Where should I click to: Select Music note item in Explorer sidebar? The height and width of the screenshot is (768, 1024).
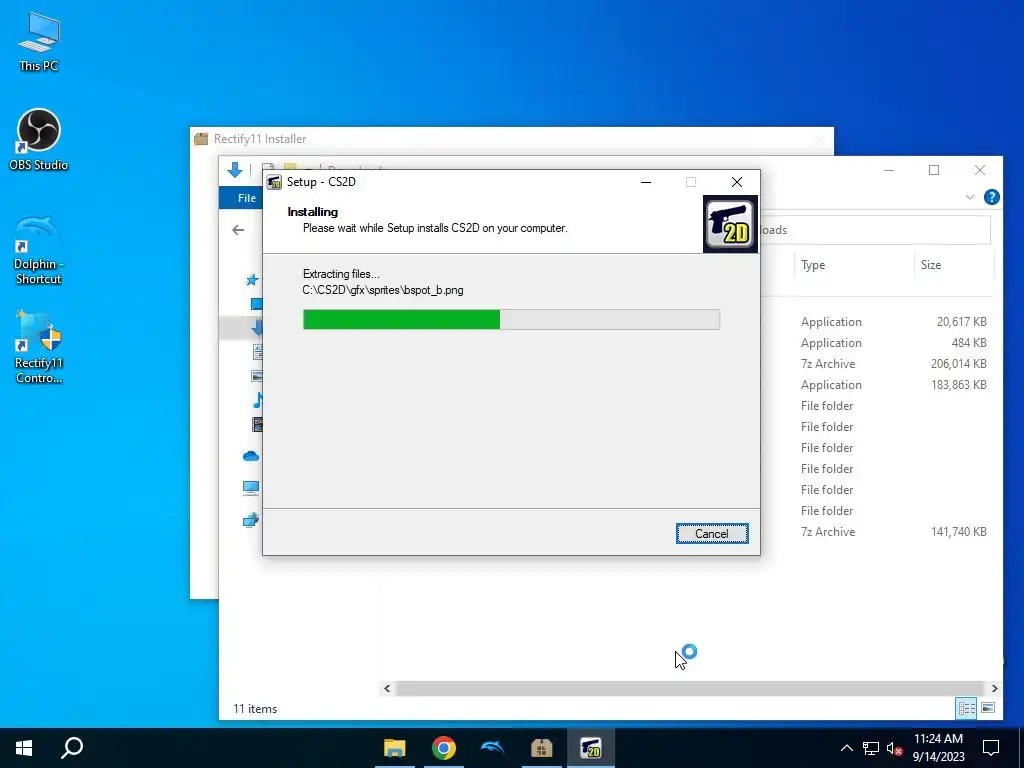click(x=257, y=400)
